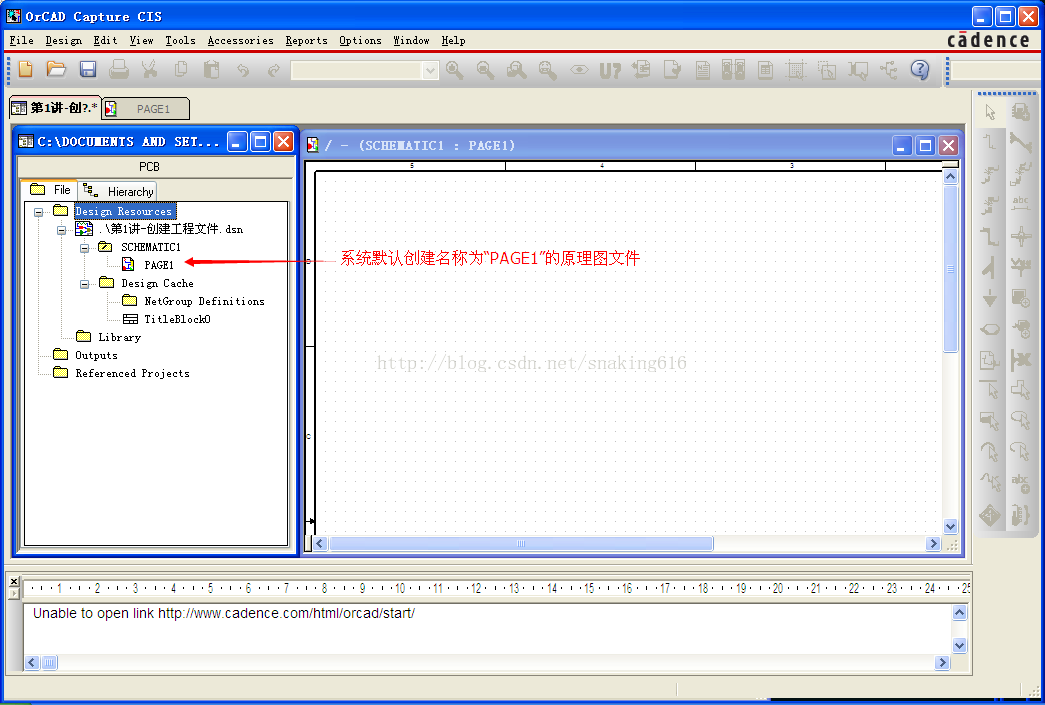This screenshot has width=1045, height=705.
Task: Collapse the SCHEMATIC1 folder node
Action: pyautogui.click(x=85, y=248)
